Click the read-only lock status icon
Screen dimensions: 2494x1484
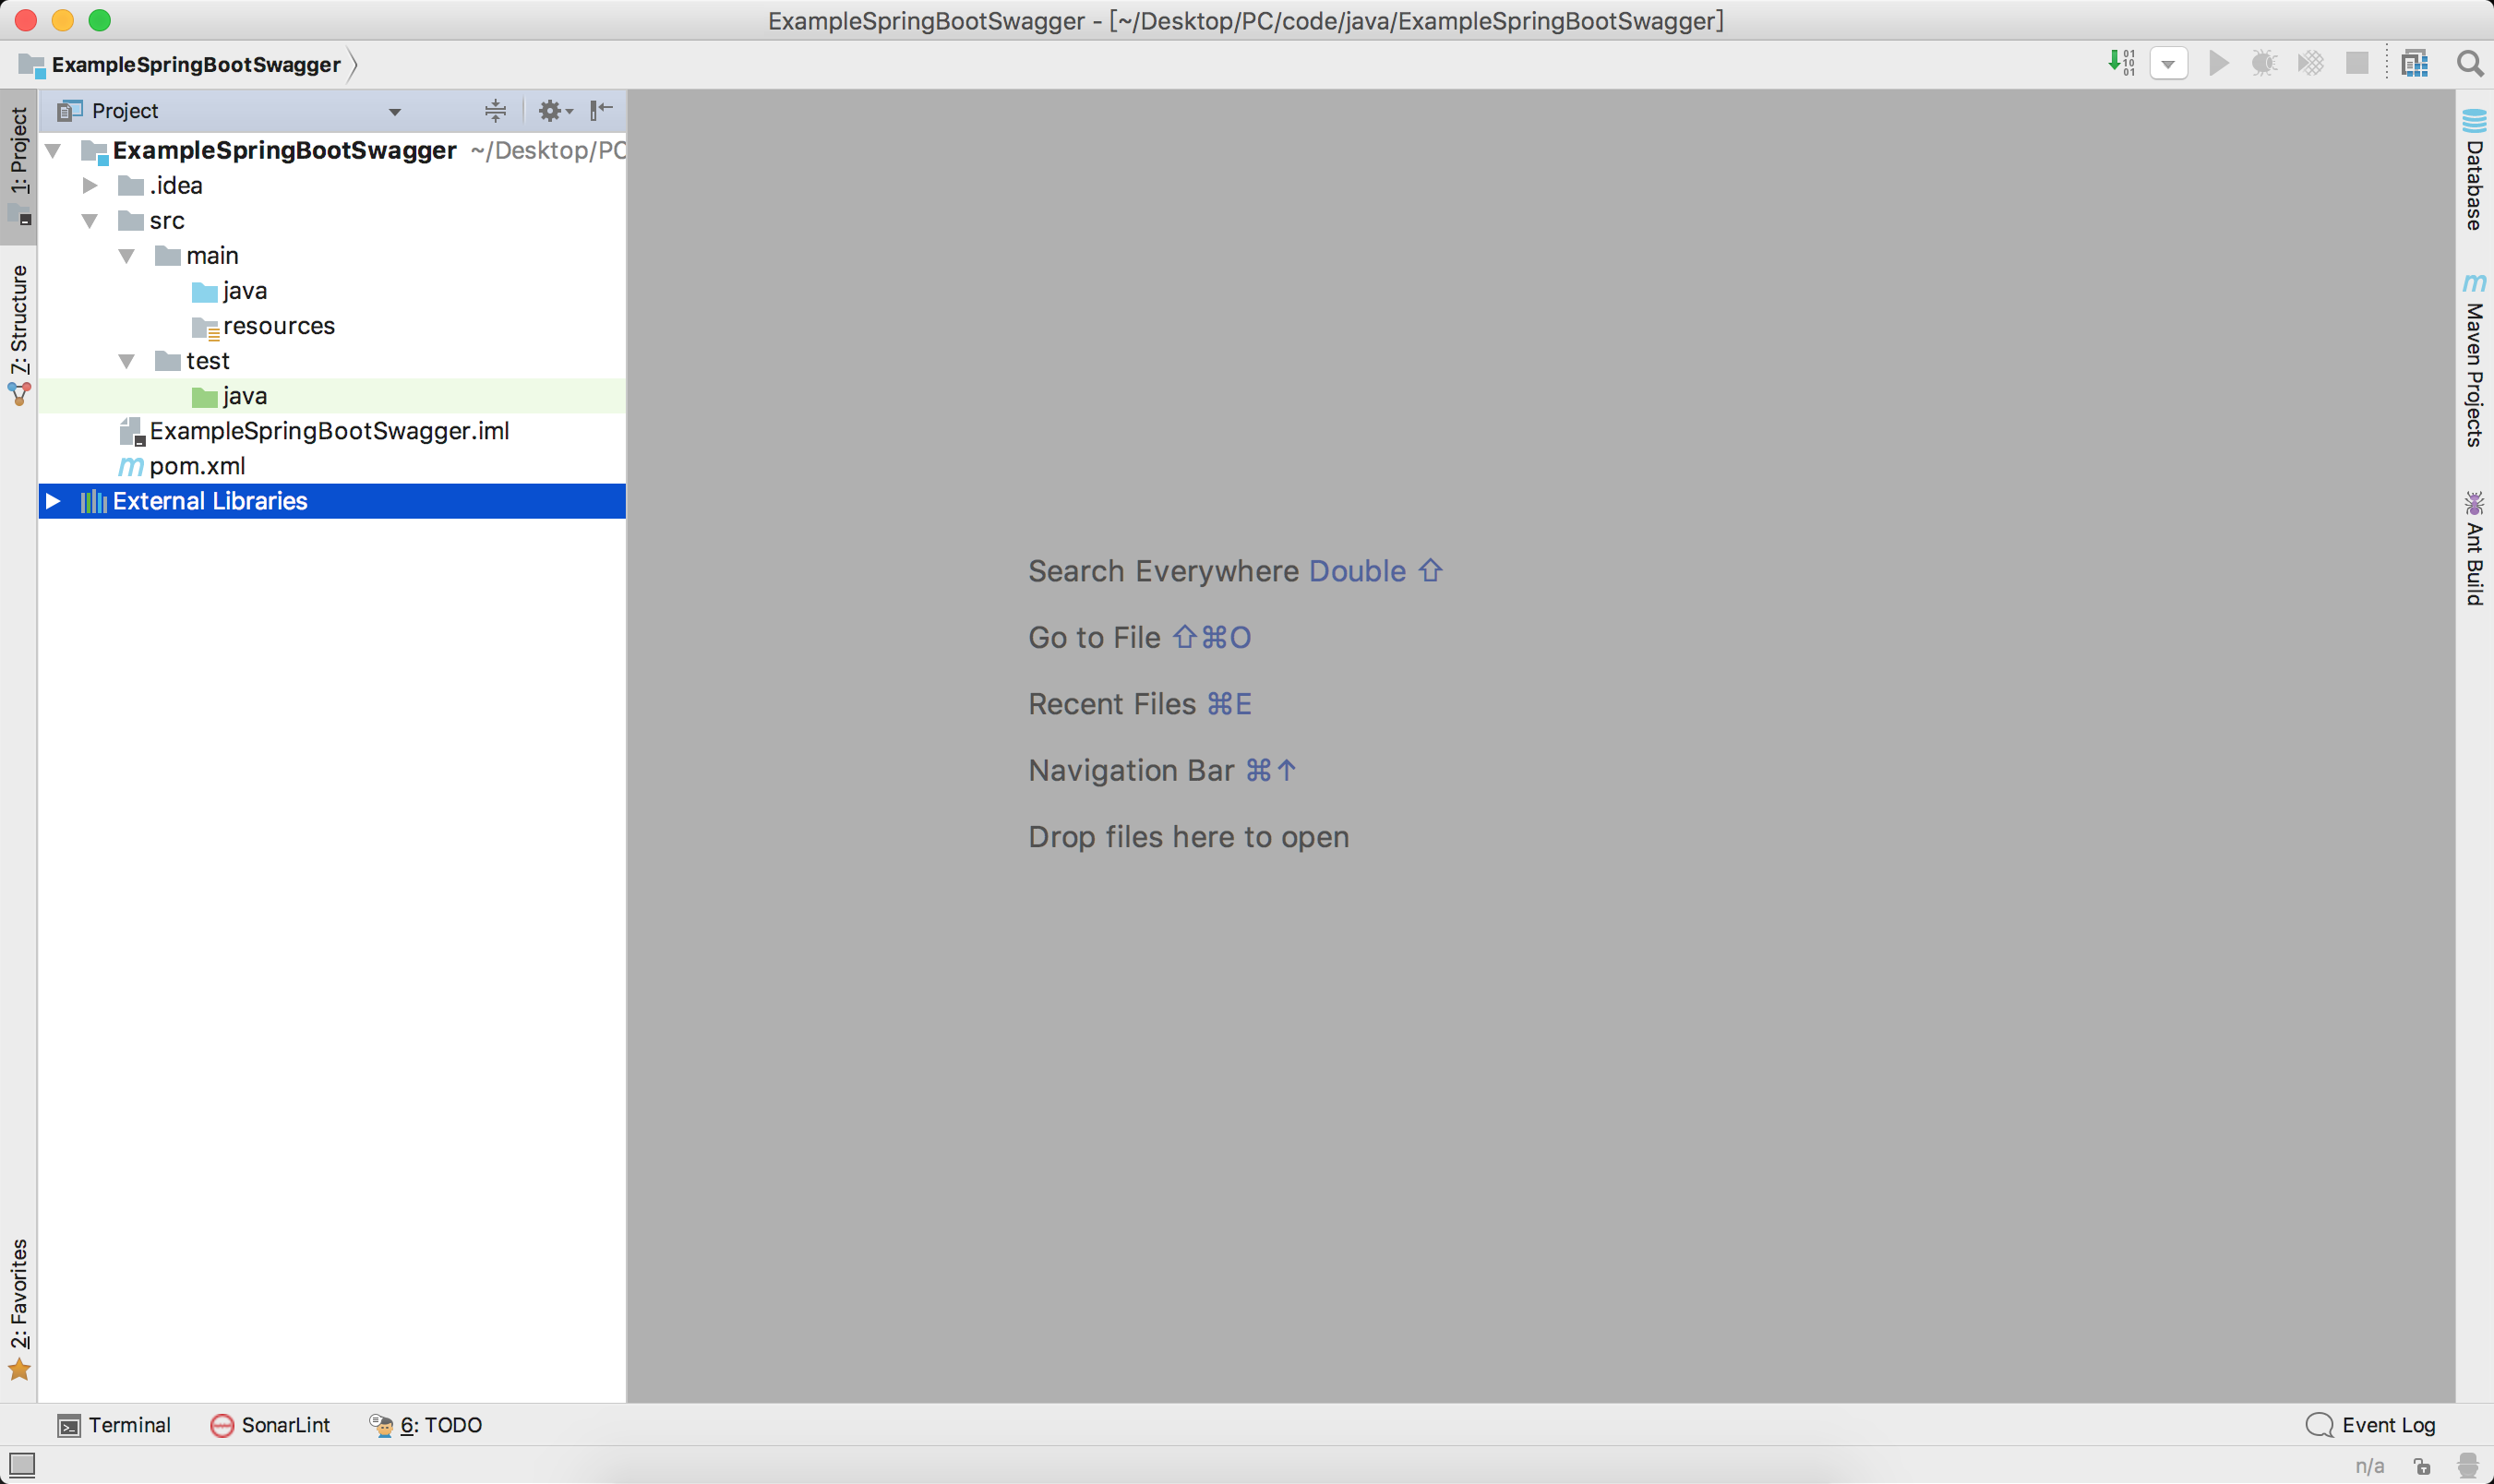[x=2422, y=1467]
